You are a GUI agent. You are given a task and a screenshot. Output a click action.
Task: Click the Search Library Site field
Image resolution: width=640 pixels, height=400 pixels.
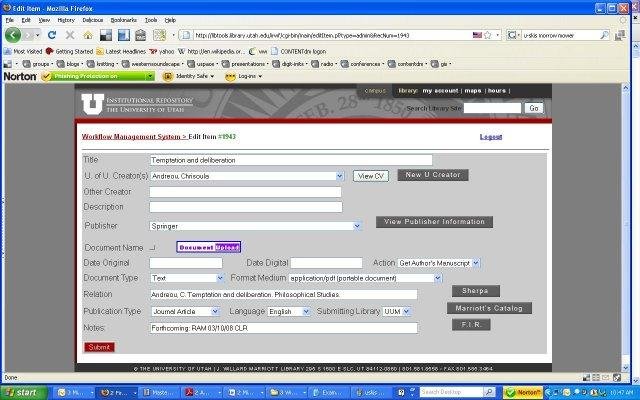click(x=492, y=108)
